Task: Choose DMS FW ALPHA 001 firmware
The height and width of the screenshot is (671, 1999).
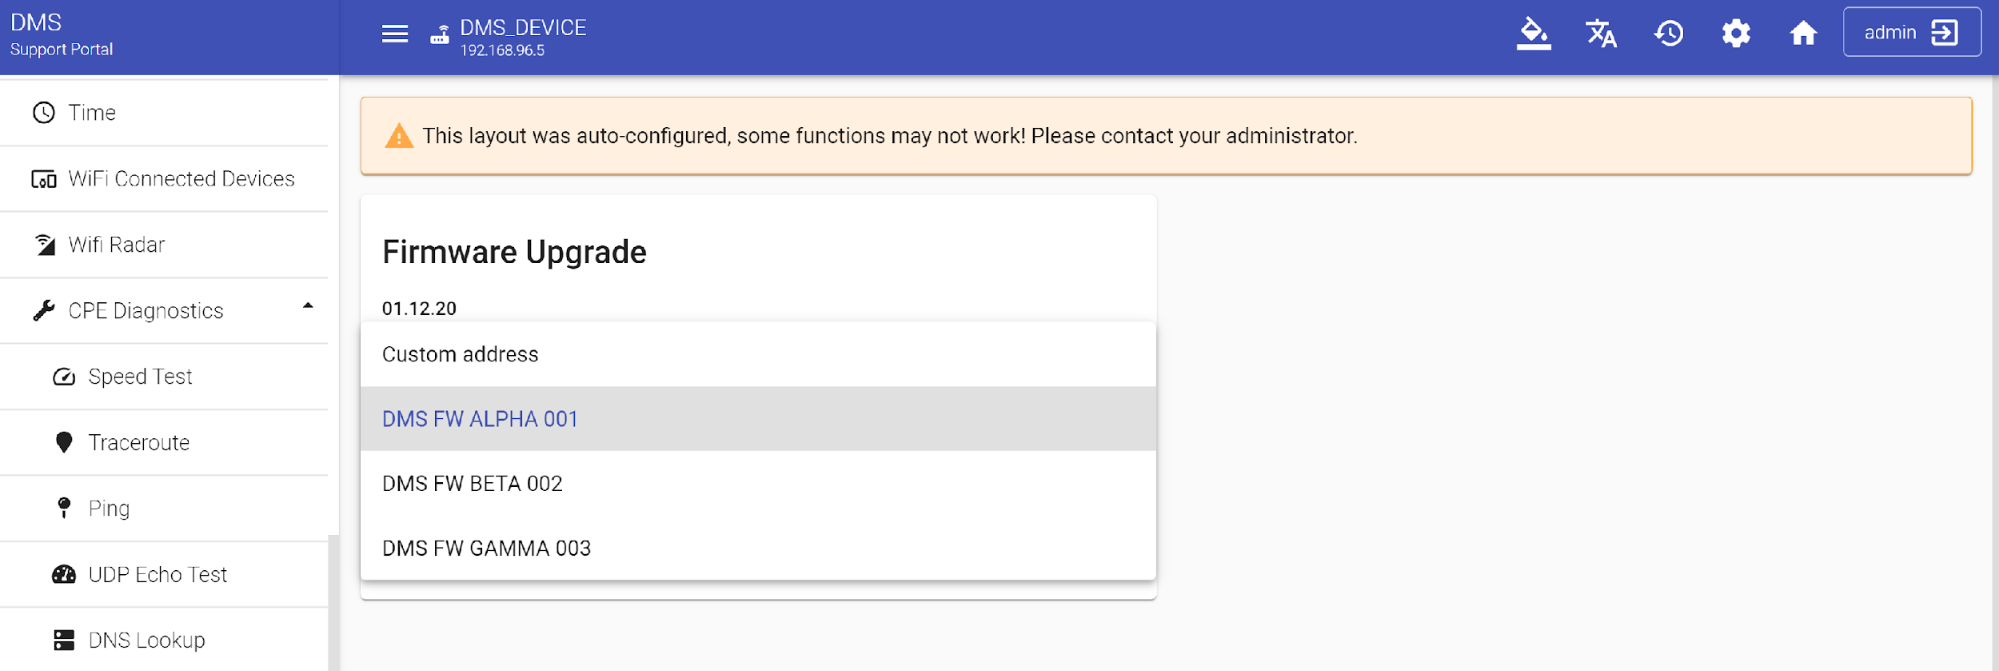Action: [480, 419]
